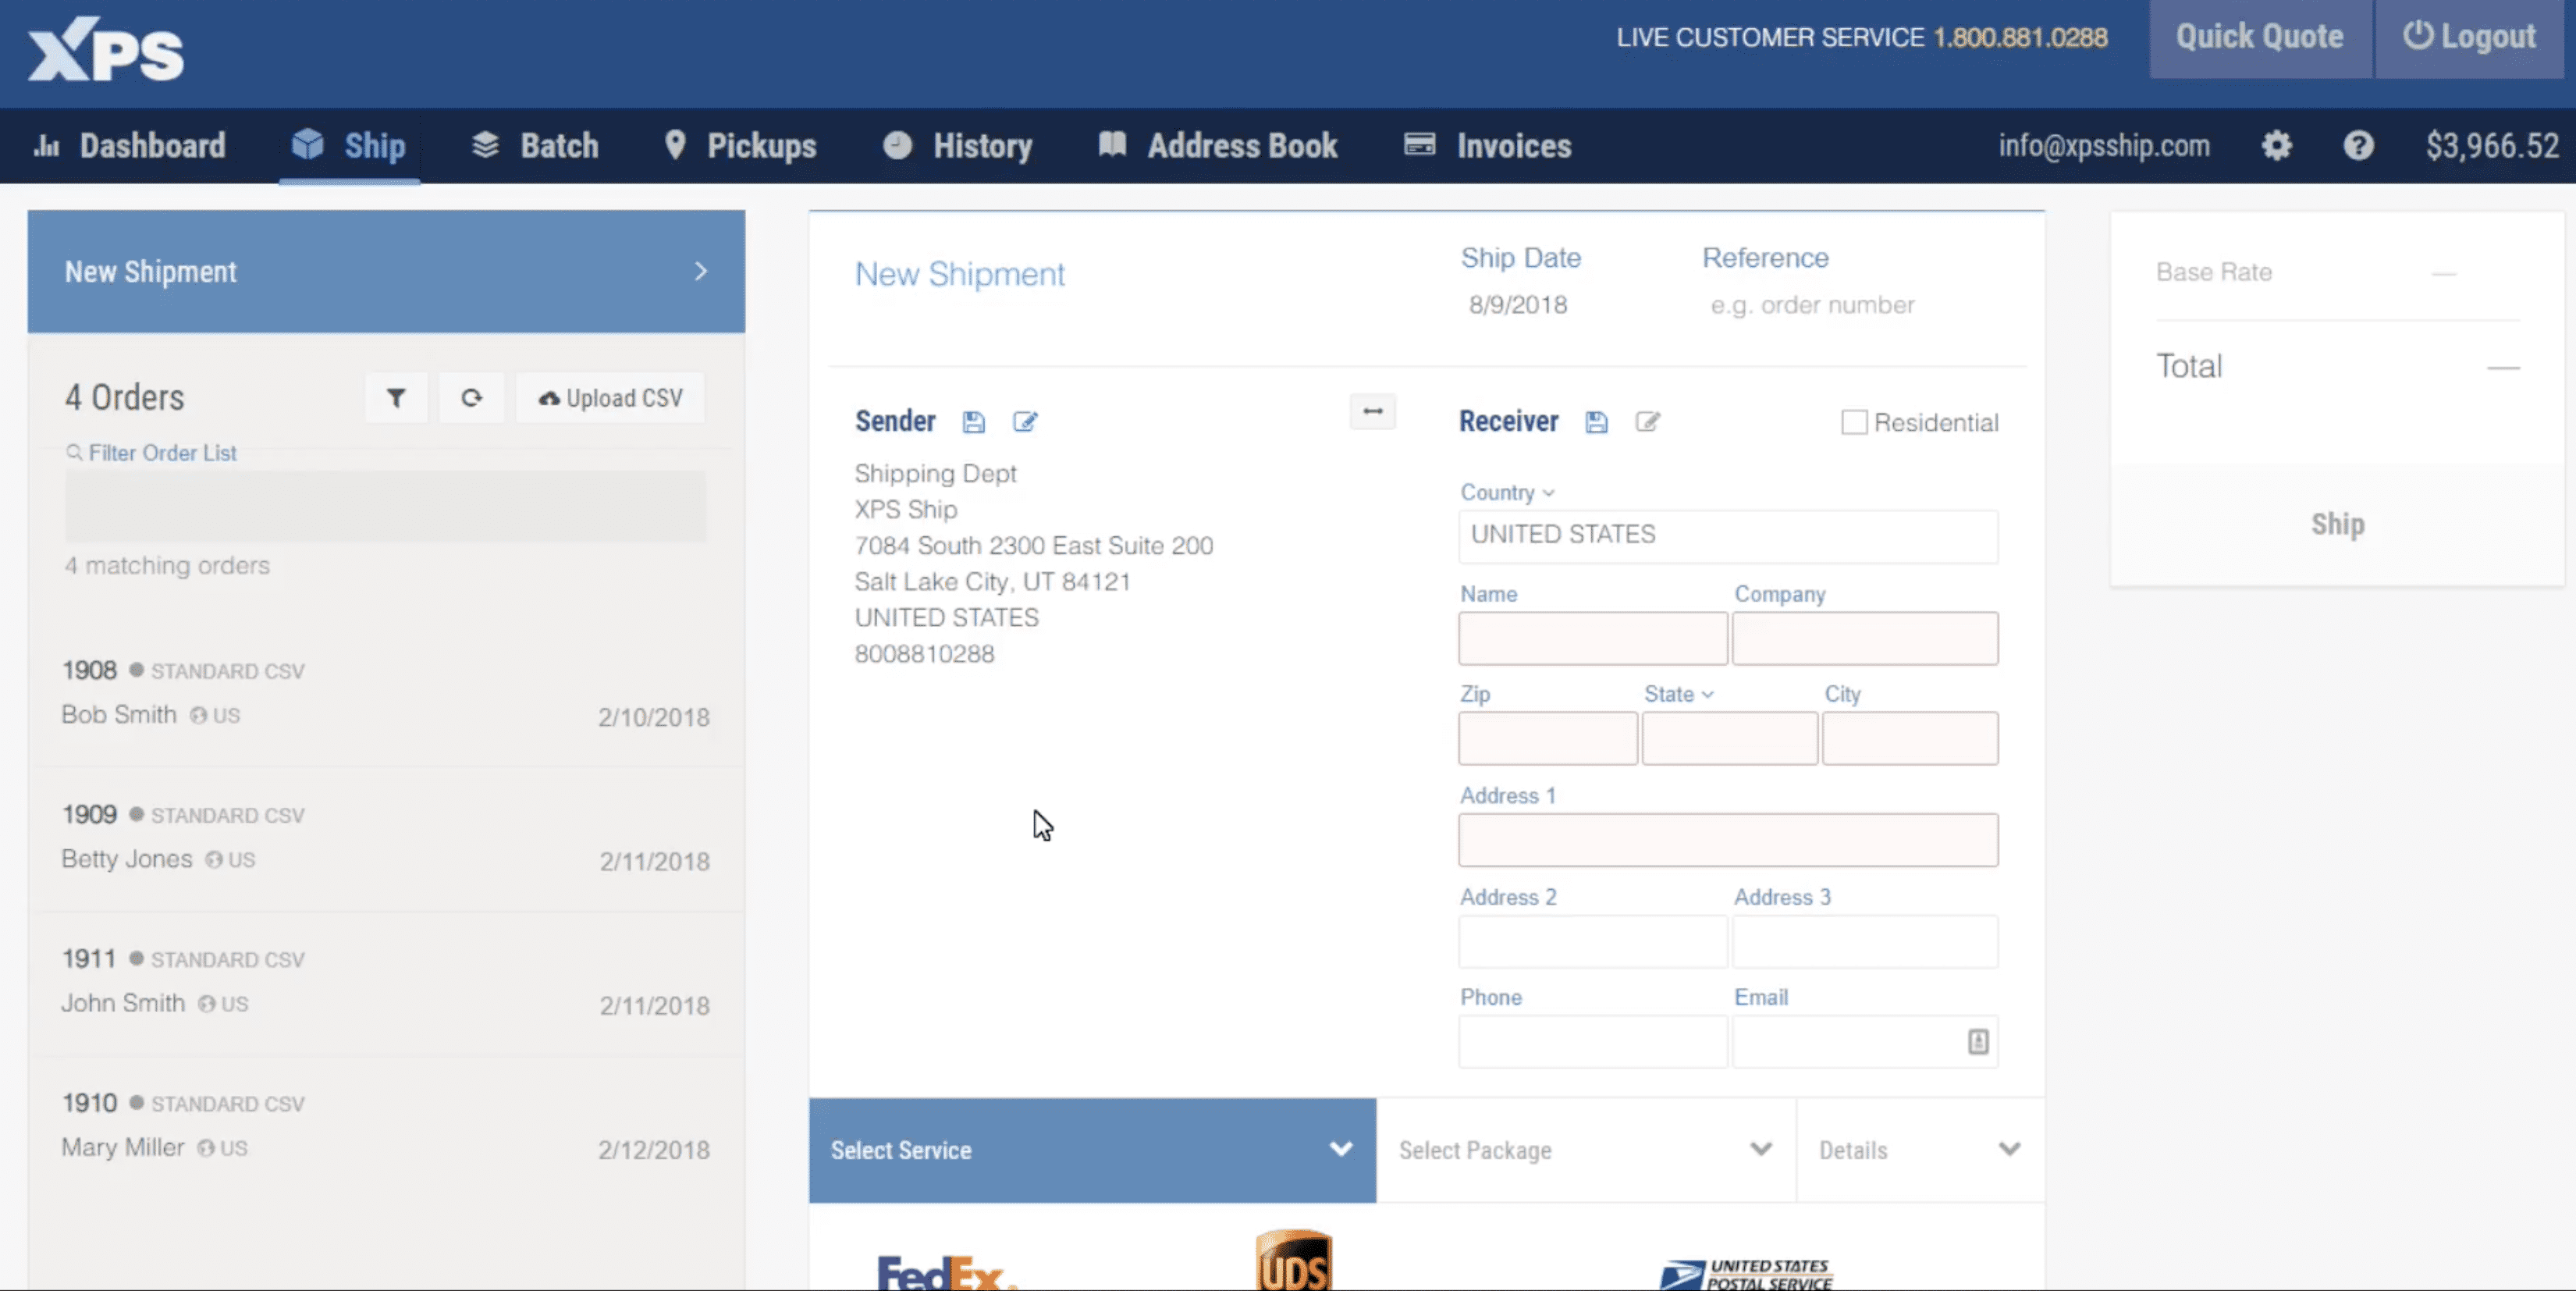Go to the Dashboard tab
Image resolution: width=2576 pixels, height=1291 pixels.
(130, 146)
